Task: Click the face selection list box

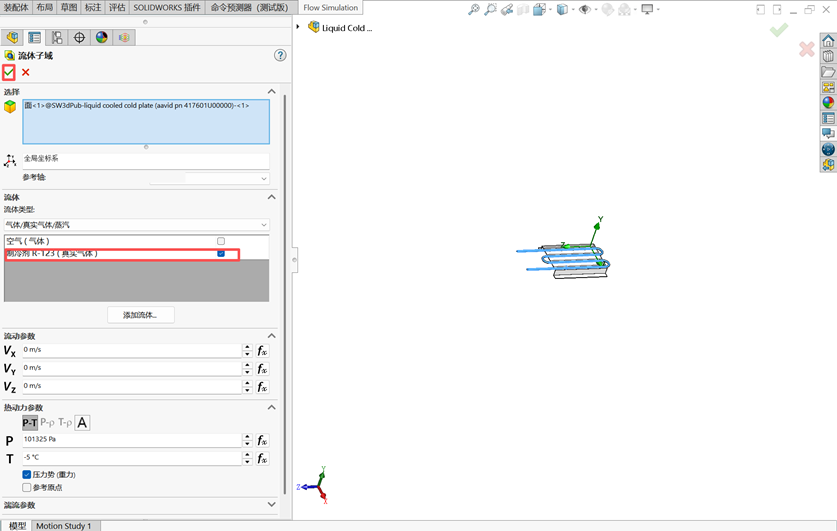Action: pos(146,122)
